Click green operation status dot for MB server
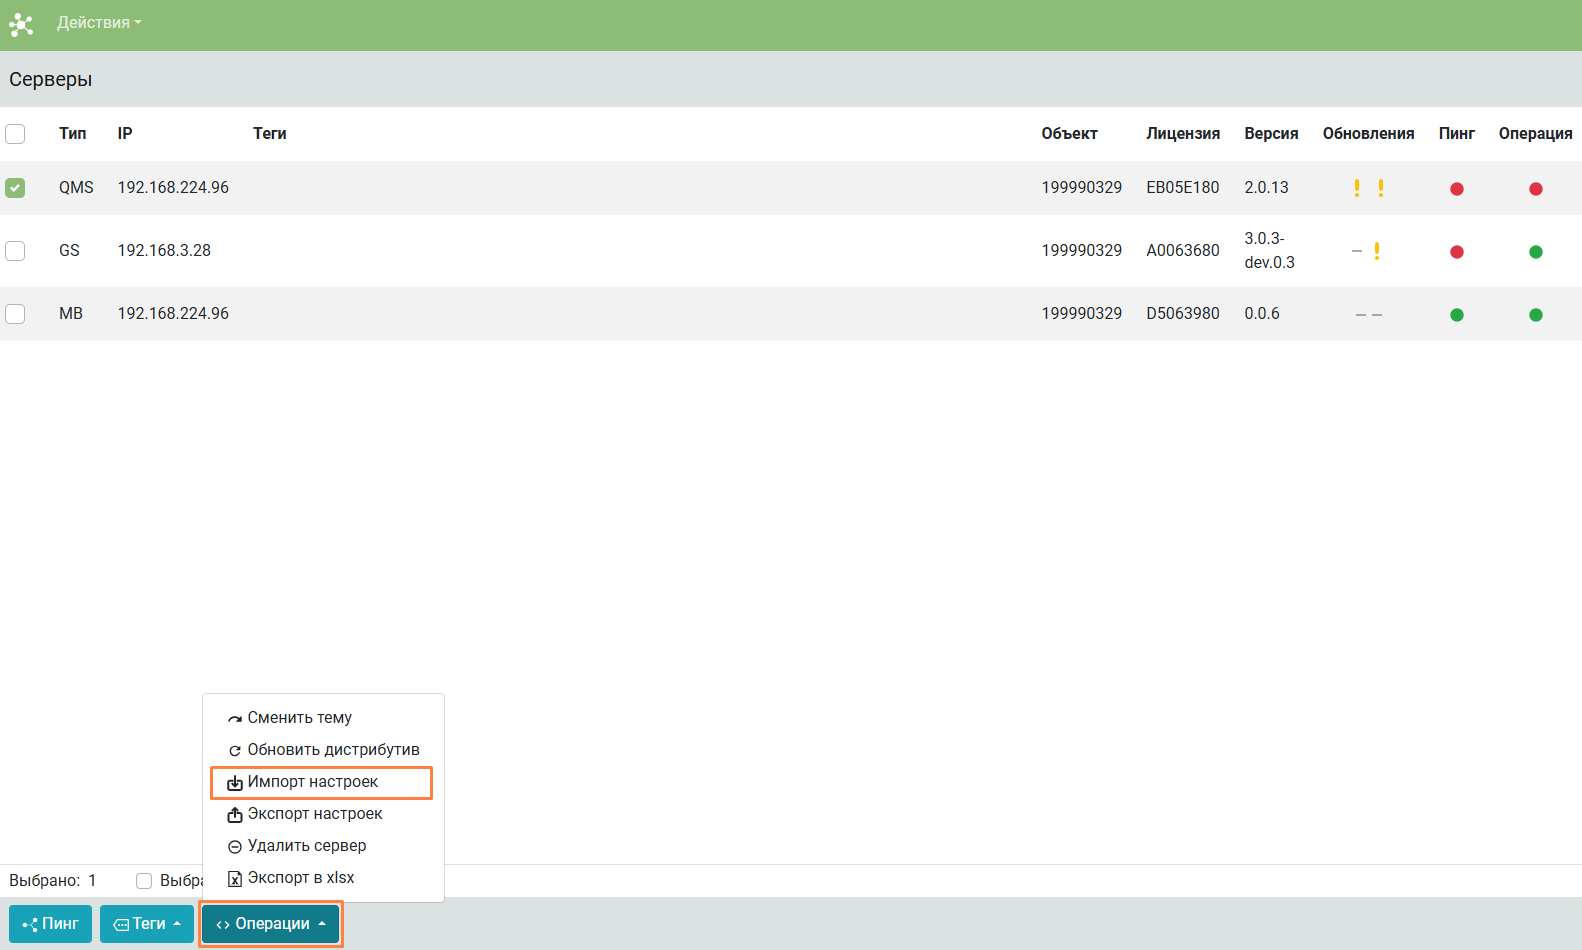 tap(1535, 315)
